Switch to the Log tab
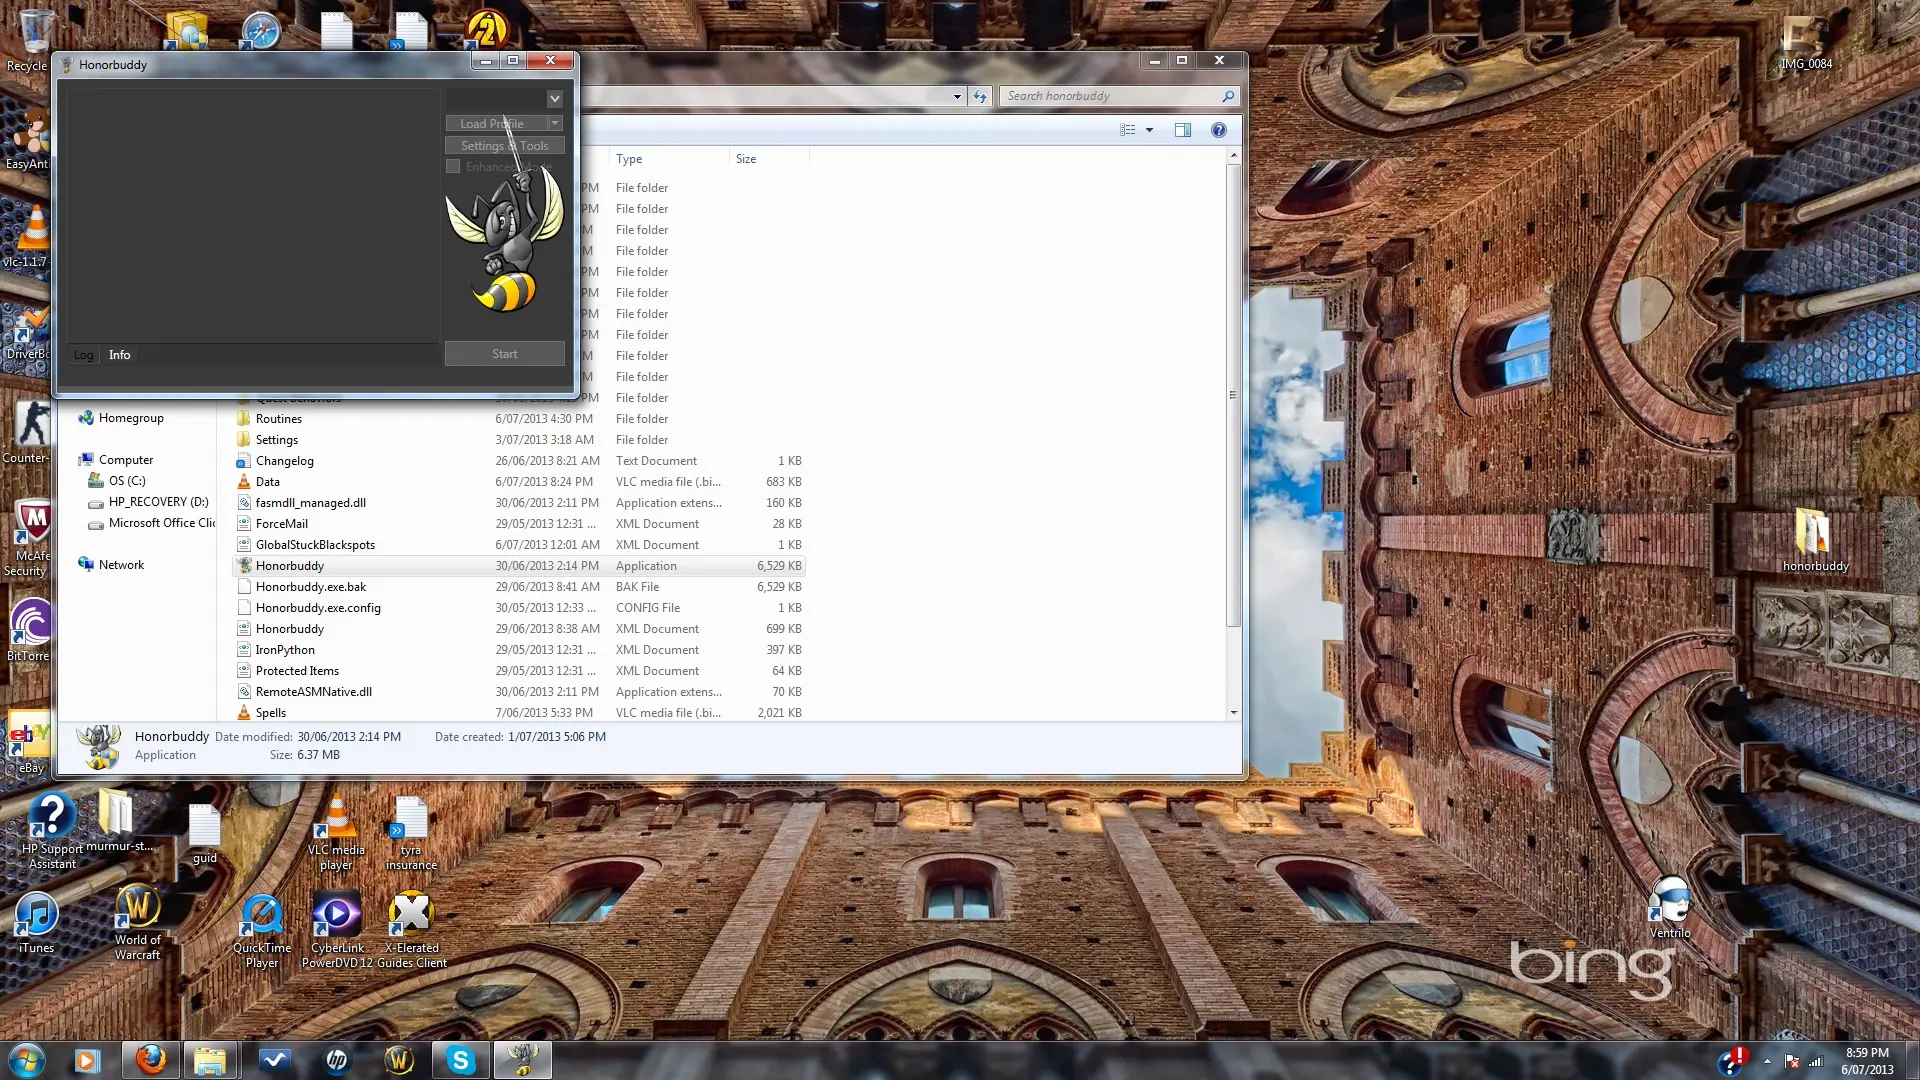Viewport: 1920px width, 1080px height. point(84,355)
